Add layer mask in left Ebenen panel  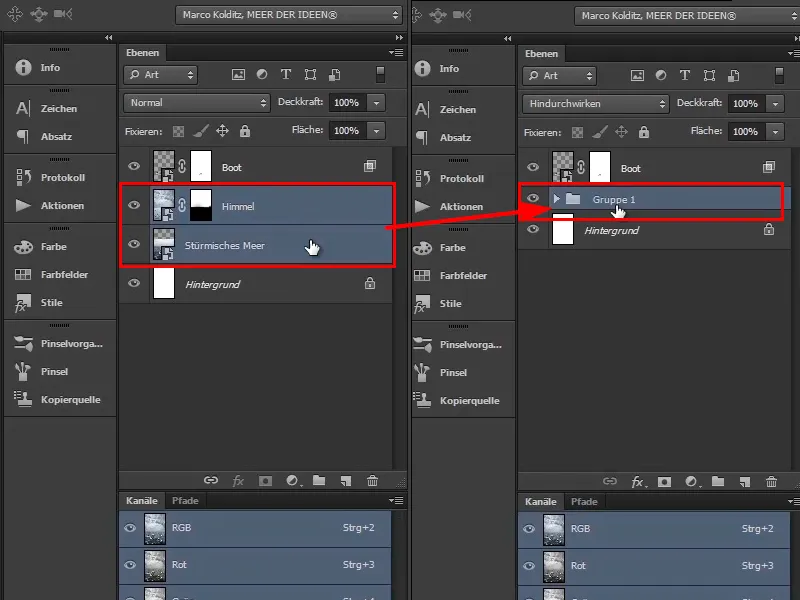265,481
